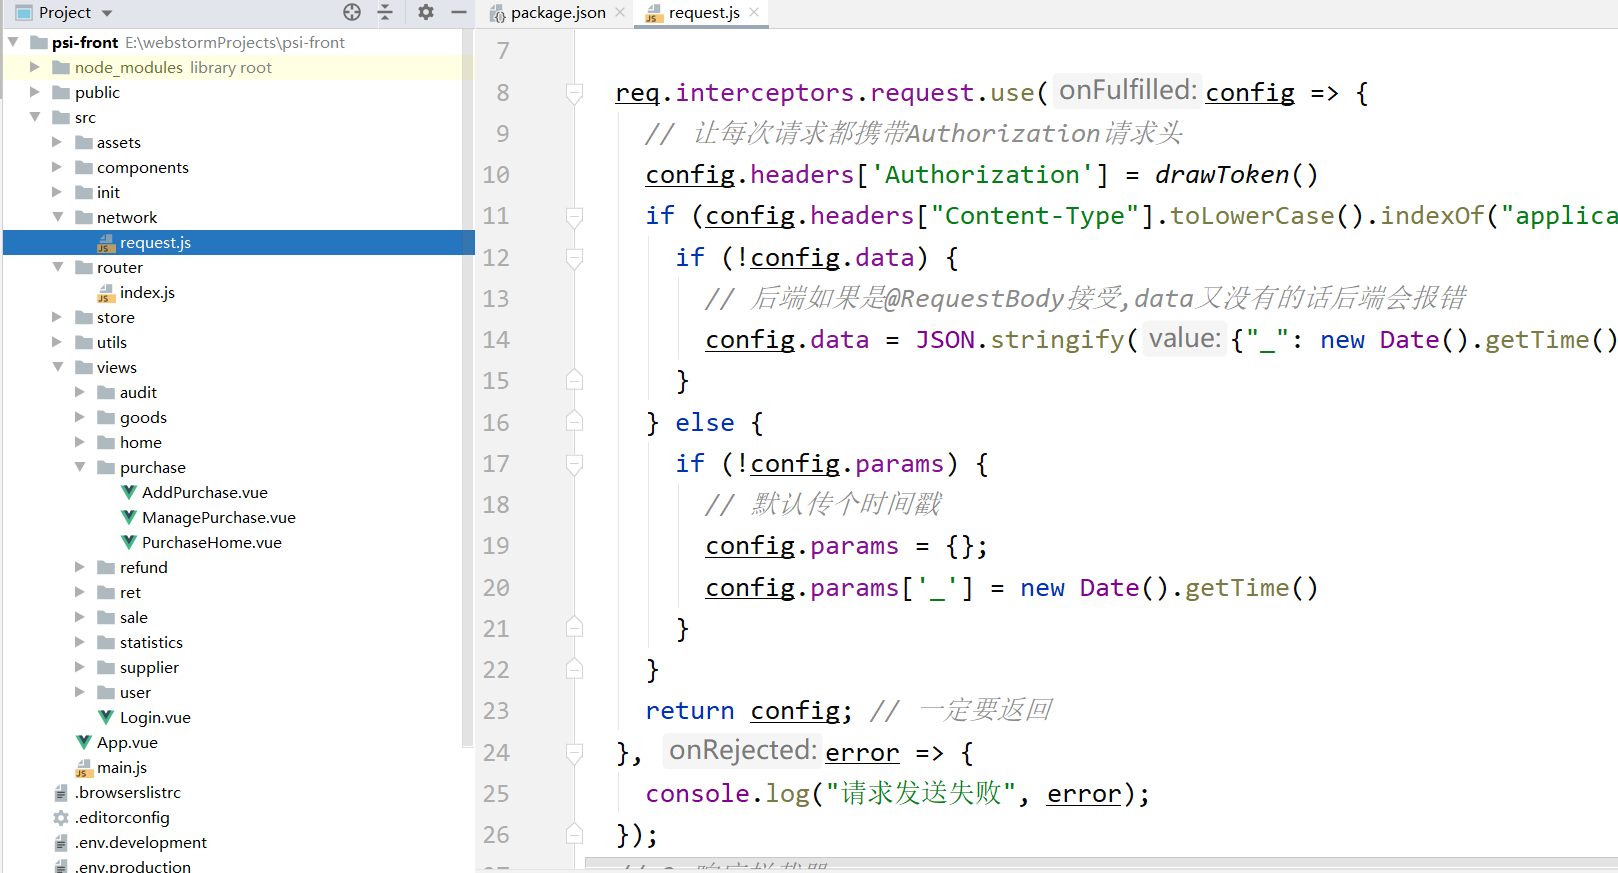The image size is (1618, 873).
Task: Collapse the psi-front root folder
Action: pyautogui.click(x=13, y=42)
